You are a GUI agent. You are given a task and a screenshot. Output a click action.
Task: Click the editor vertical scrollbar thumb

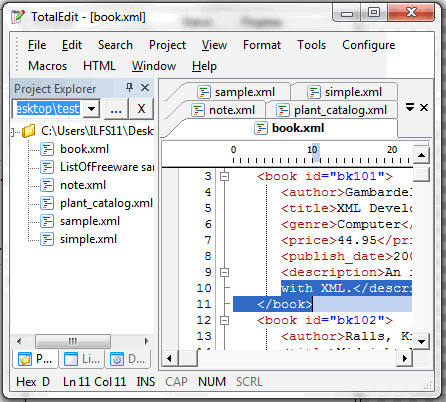click(421, 174)
